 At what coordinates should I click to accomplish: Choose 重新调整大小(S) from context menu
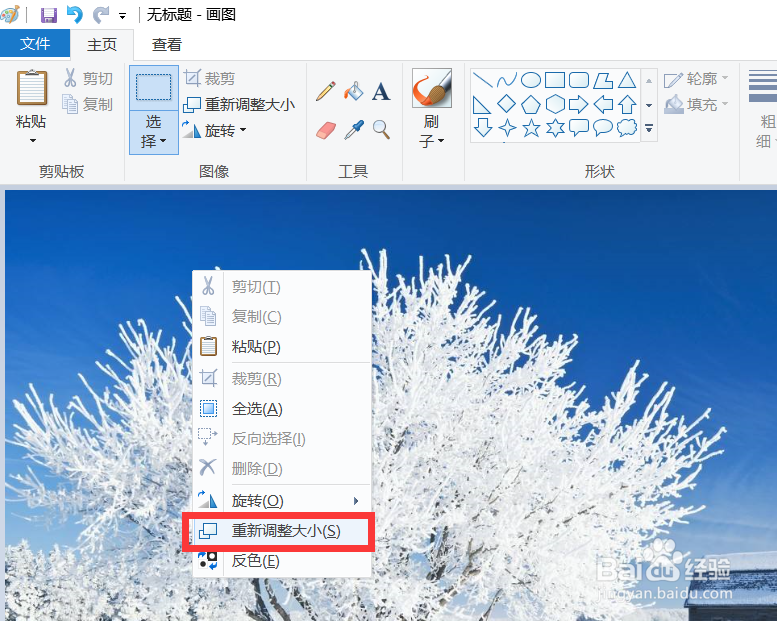[x=278, y=532]
